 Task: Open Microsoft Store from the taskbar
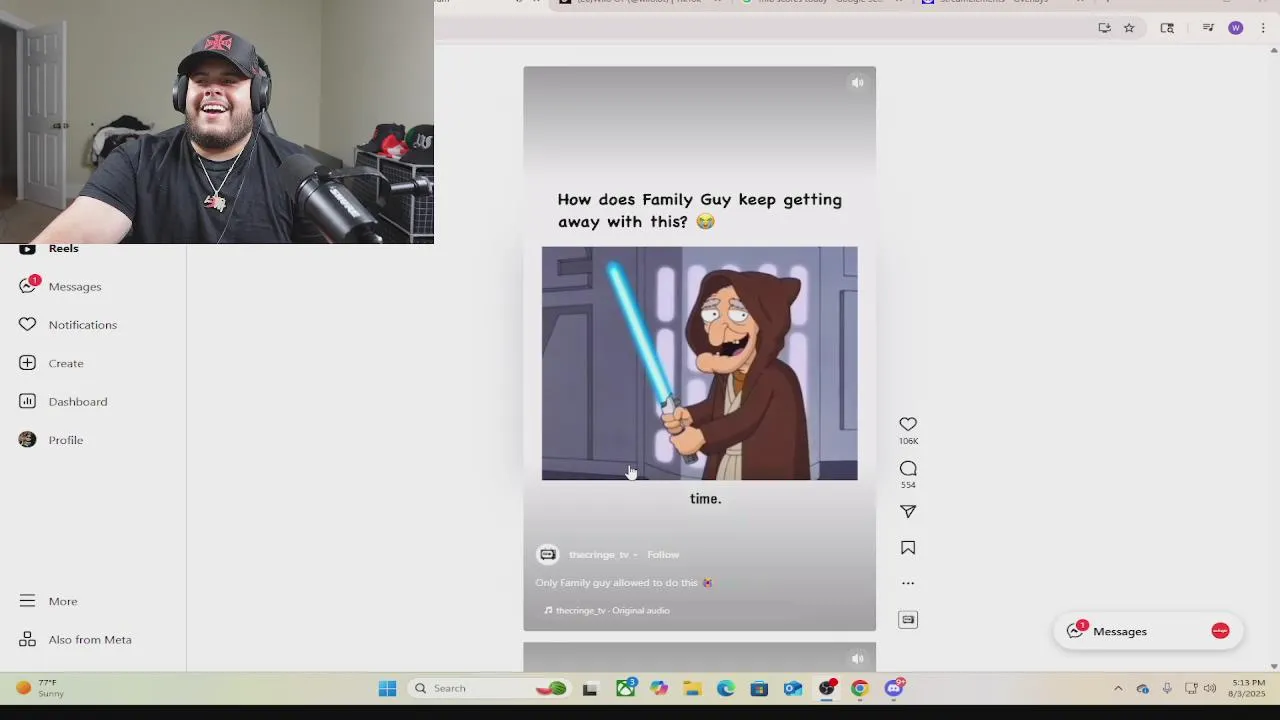pos(759,688)
